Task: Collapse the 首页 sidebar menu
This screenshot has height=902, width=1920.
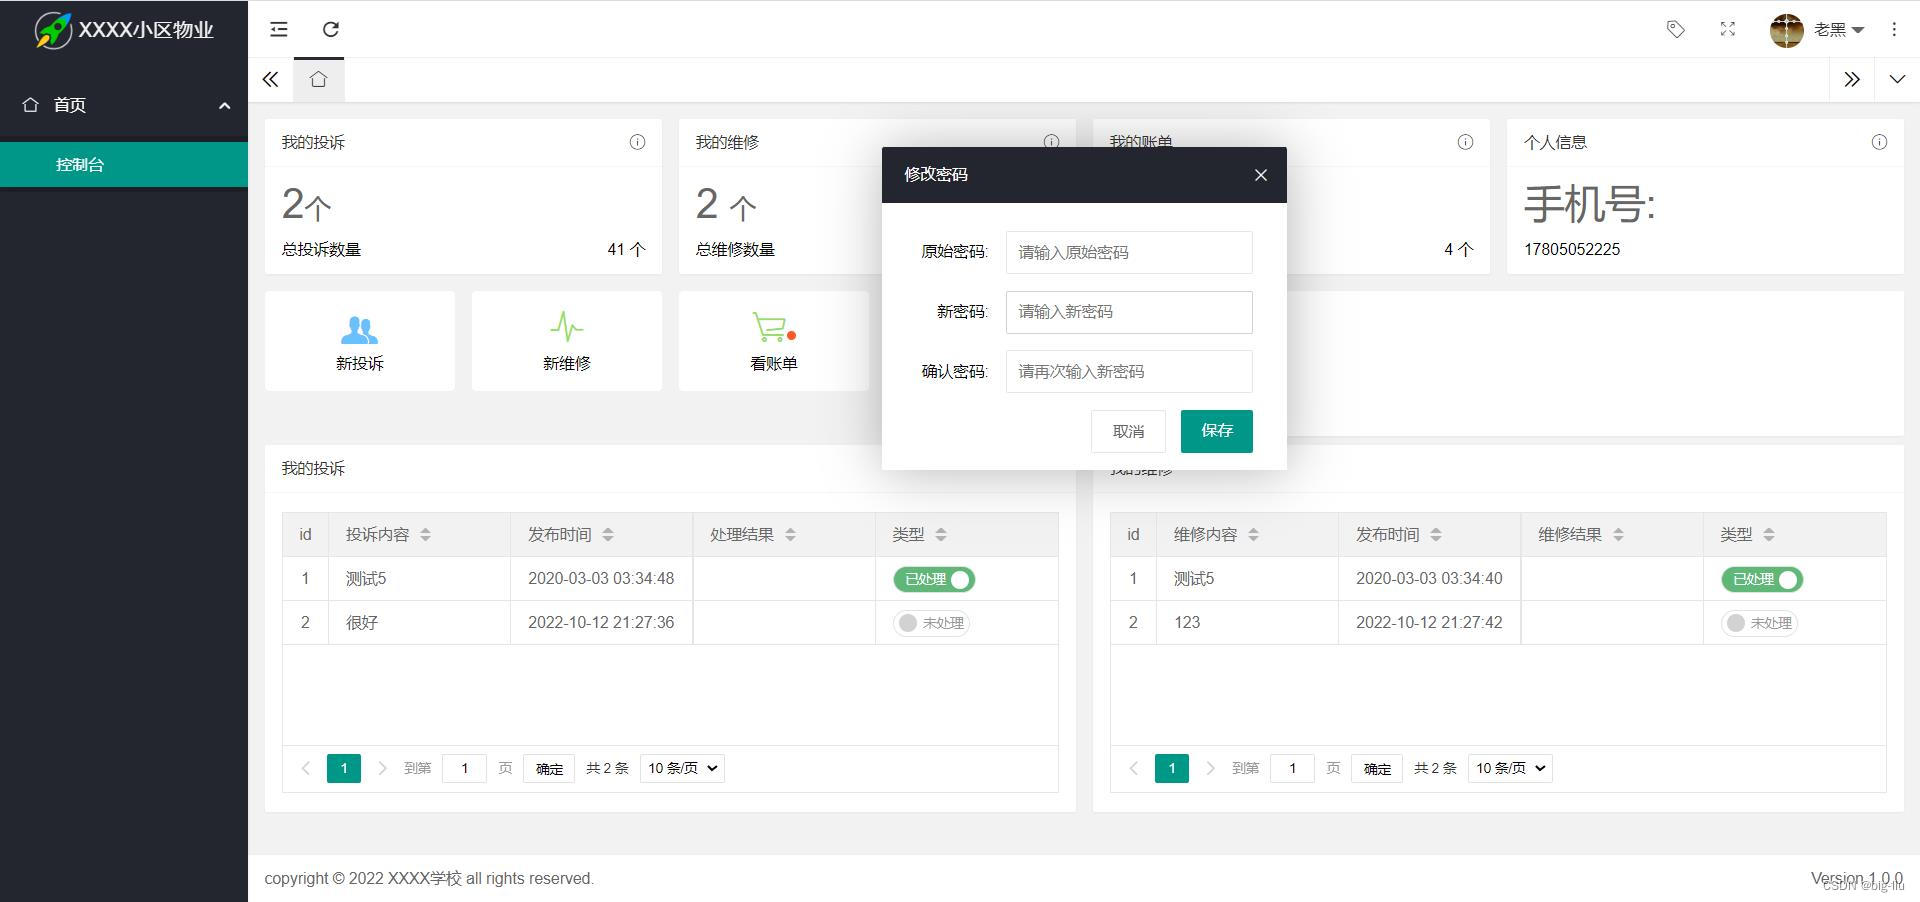Action: tap(124, 105)
